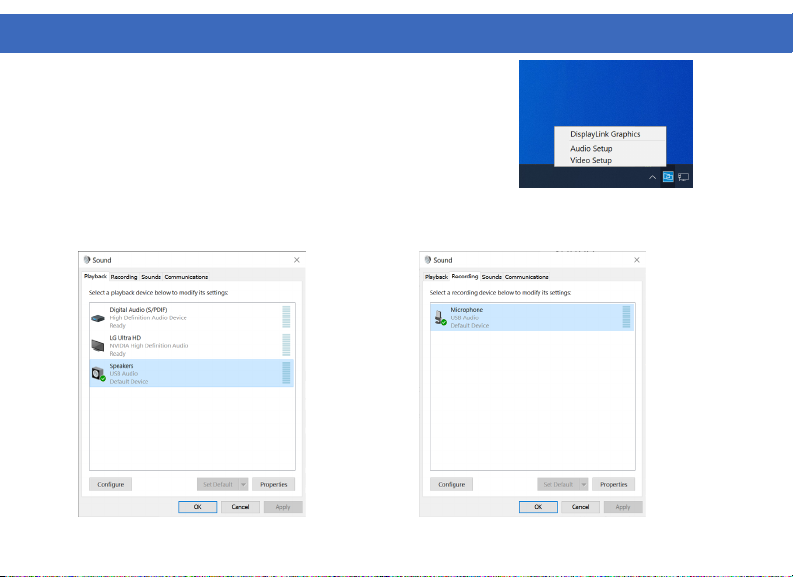This screenshot has height=577, width=793.
Task: Click Set Default in the recording window
Action: (558, 484)
